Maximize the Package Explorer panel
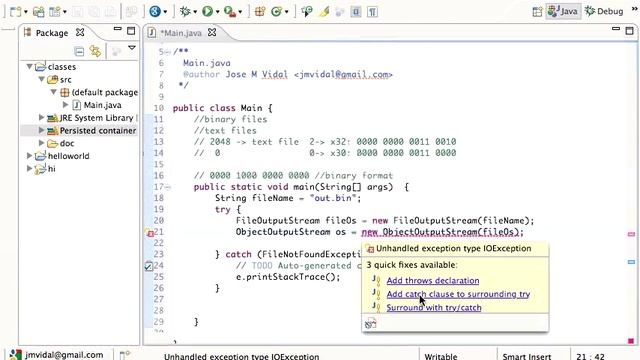640x360 pixels. point(131,31)
